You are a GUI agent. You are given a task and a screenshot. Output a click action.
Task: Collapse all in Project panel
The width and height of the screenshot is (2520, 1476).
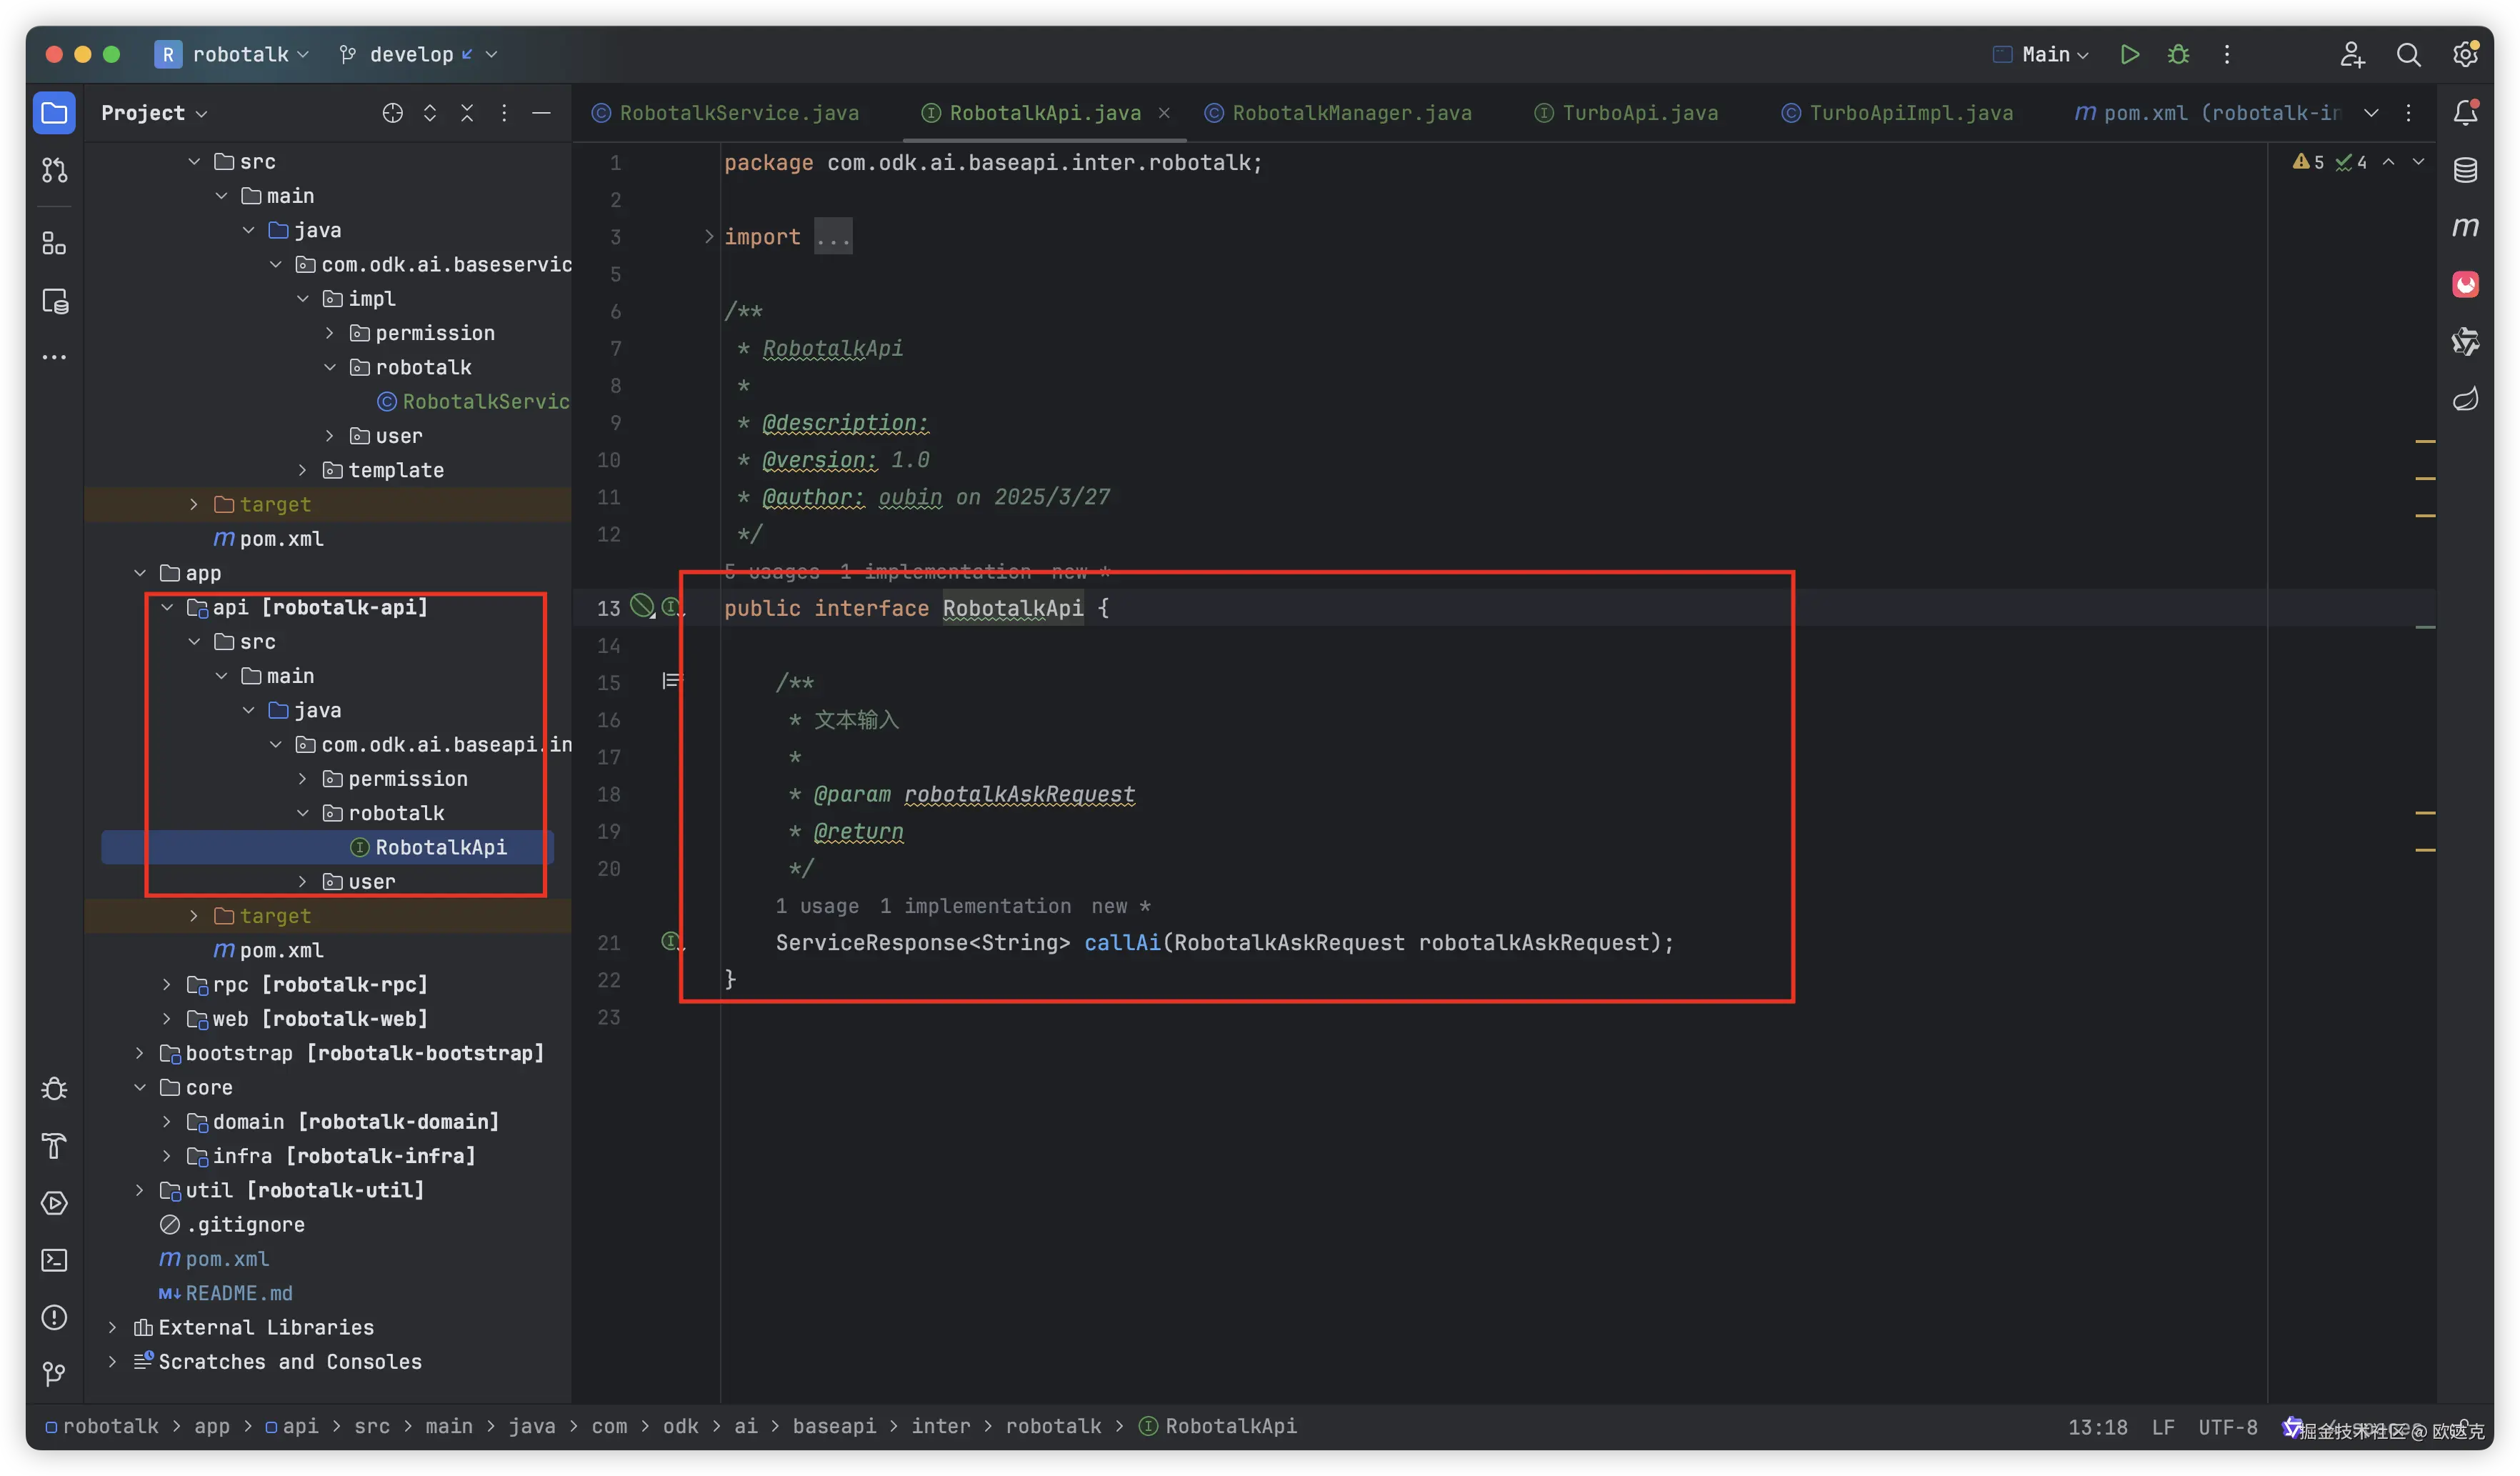click(466, 113)
